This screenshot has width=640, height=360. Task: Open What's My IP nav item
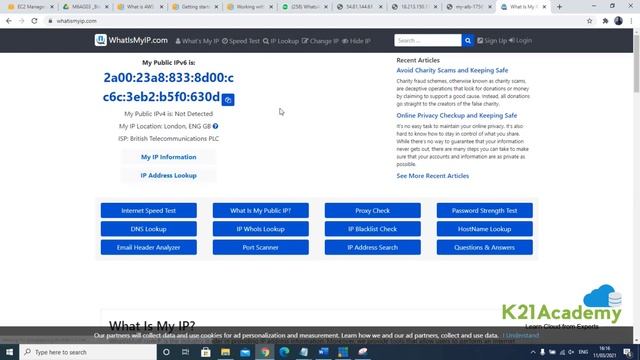[x=197, y=41]
